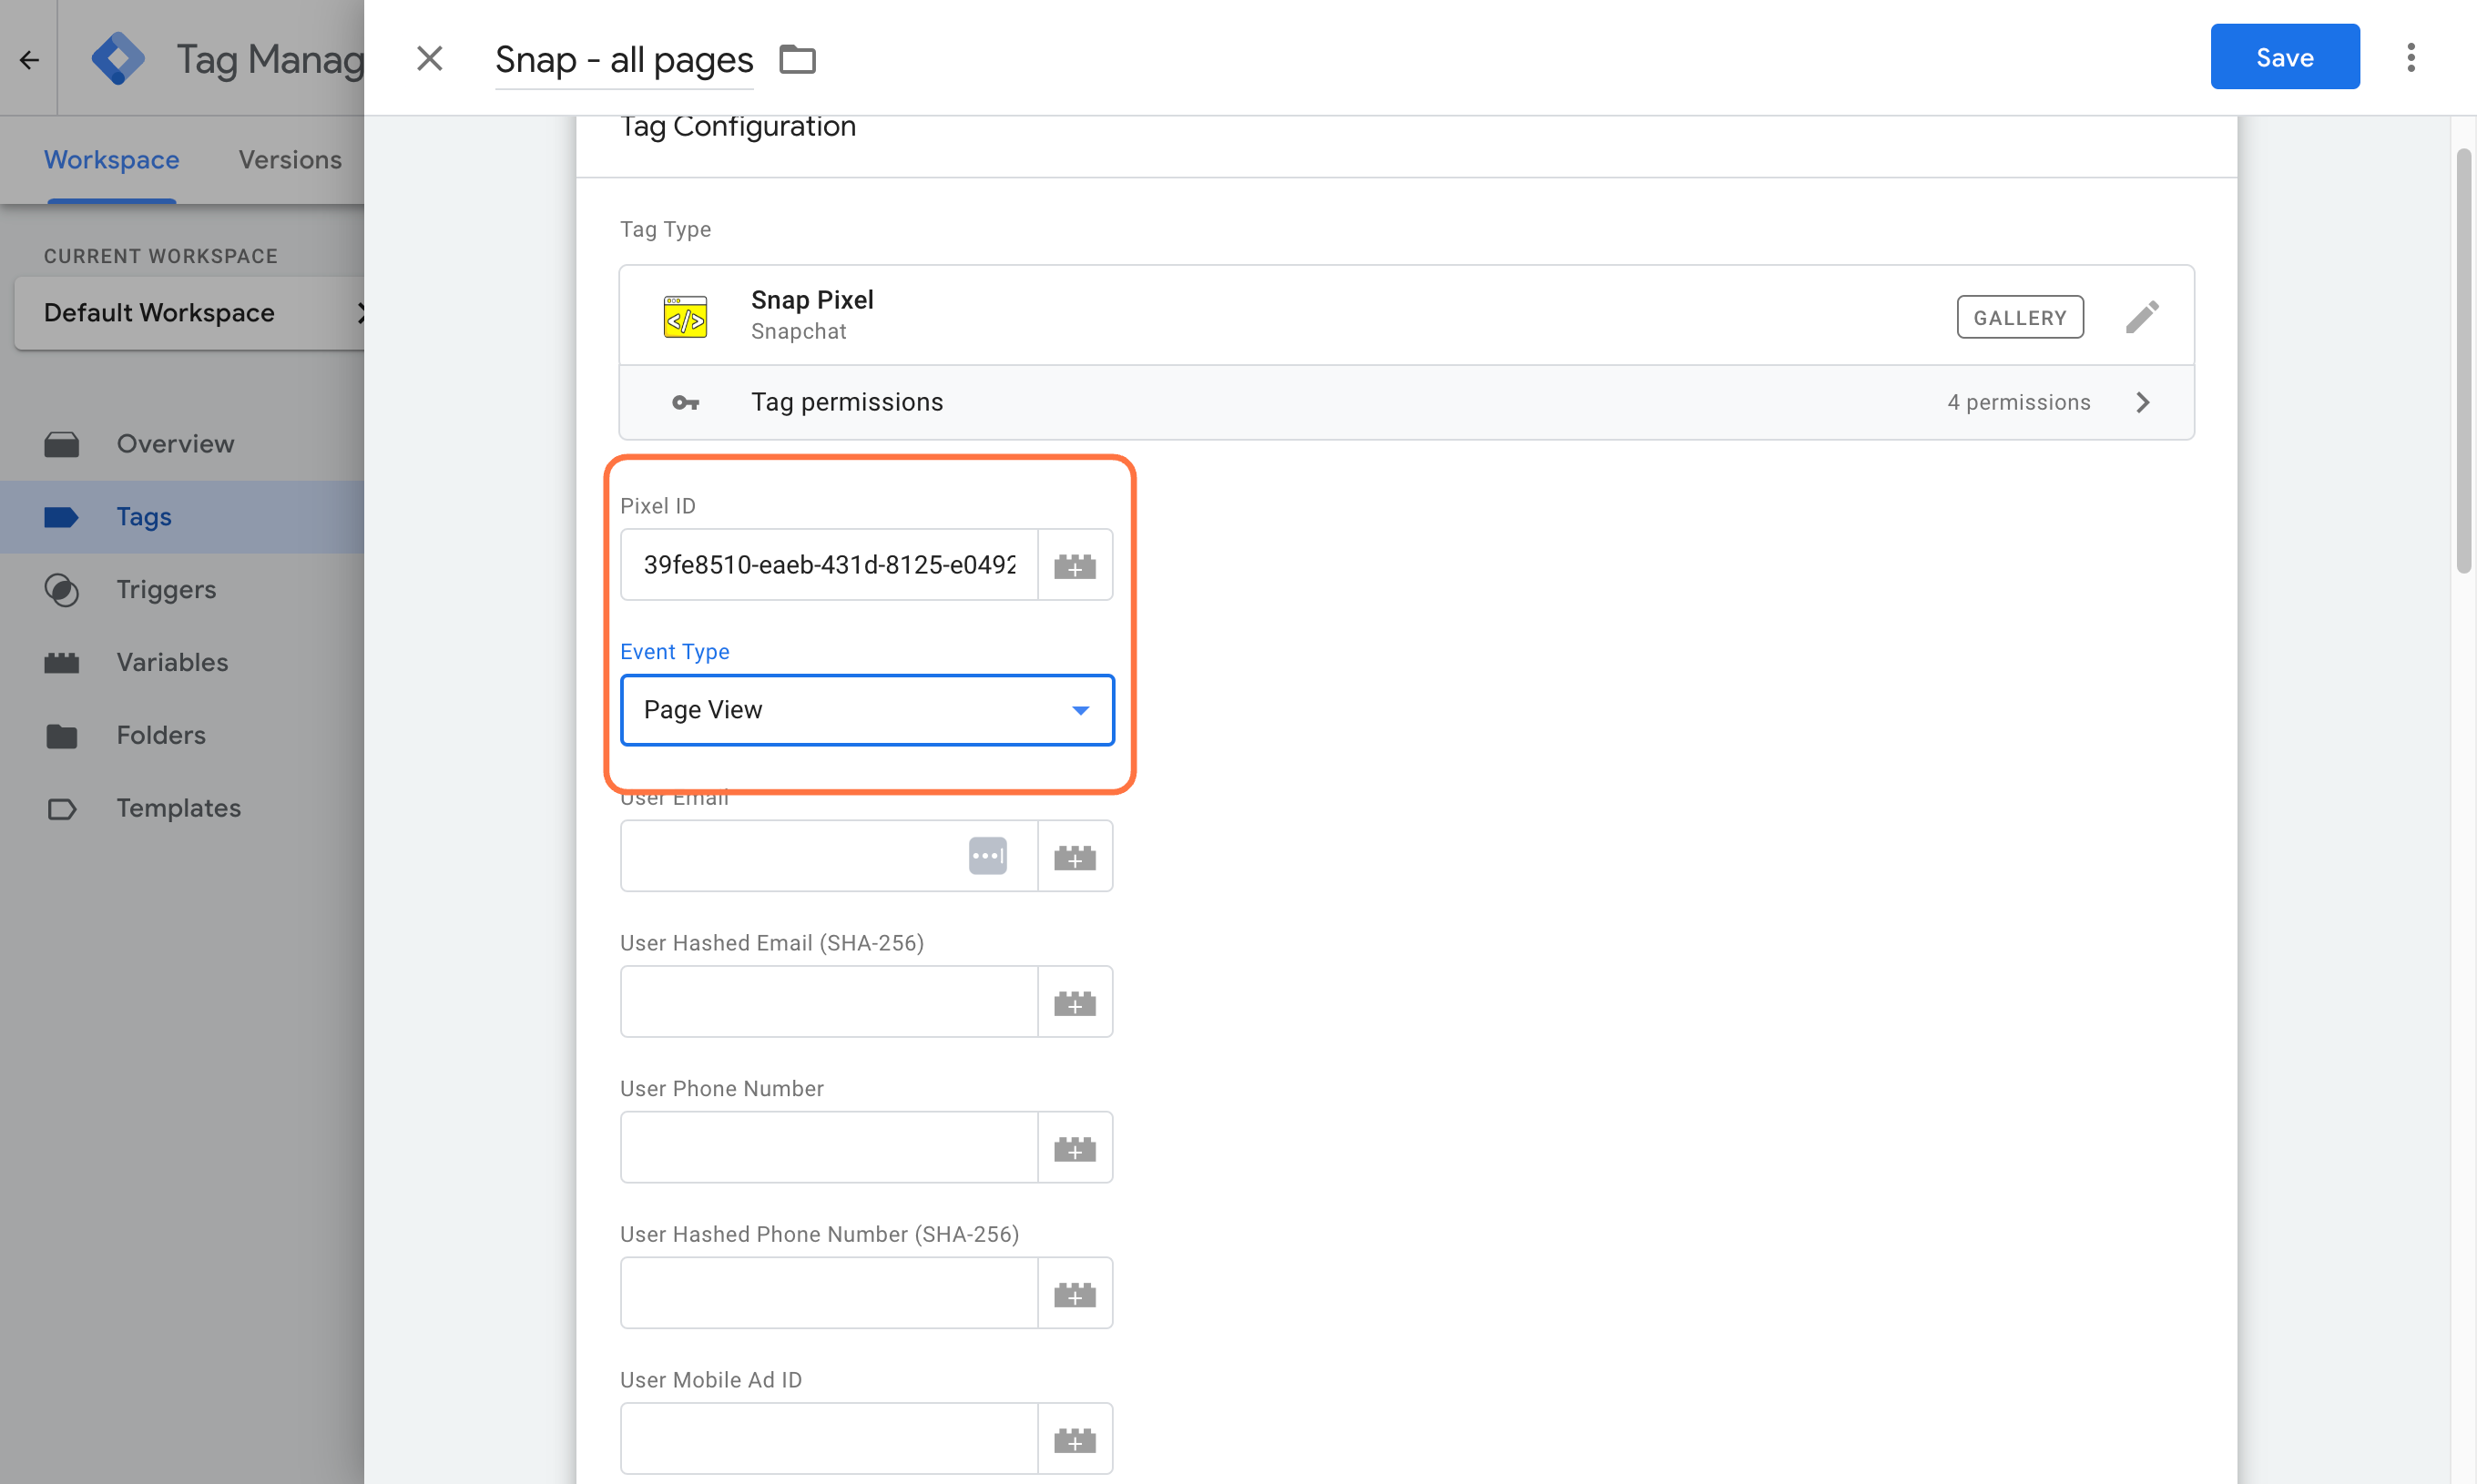Screen dimensions: 2477x1484
Task: Edit tag type with the pencil icon
Action: coord(2142,317)
